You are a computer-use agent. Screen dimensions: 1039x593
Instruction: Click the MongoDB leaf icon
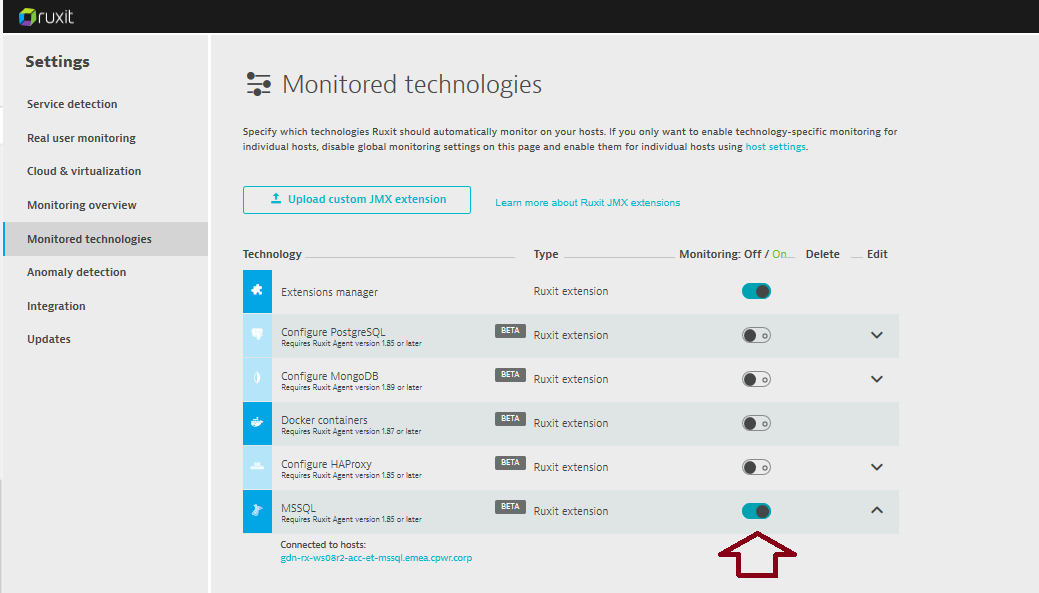coord(257,379)
